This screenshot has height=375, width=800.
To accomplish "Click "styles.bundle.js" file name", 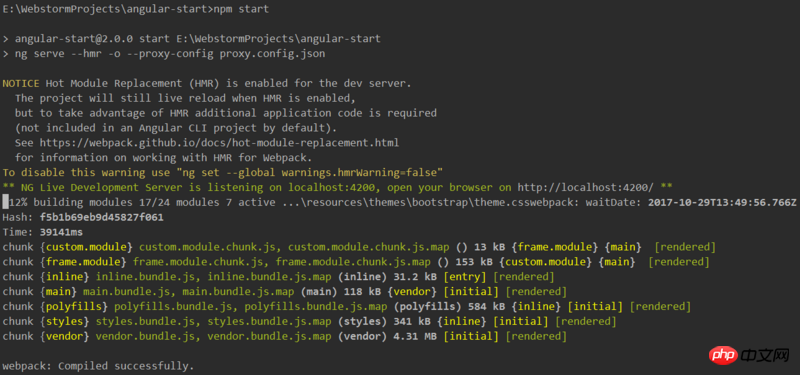I will pos(145,321).
